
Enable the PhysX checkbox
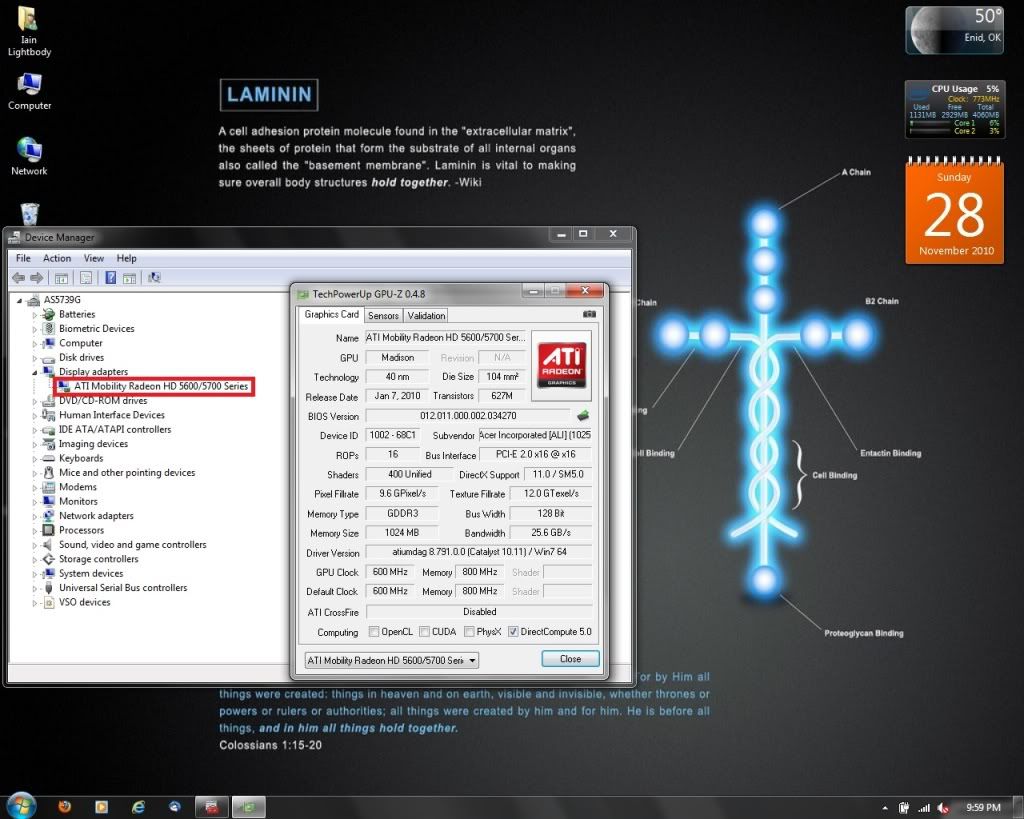coord(469,632)
